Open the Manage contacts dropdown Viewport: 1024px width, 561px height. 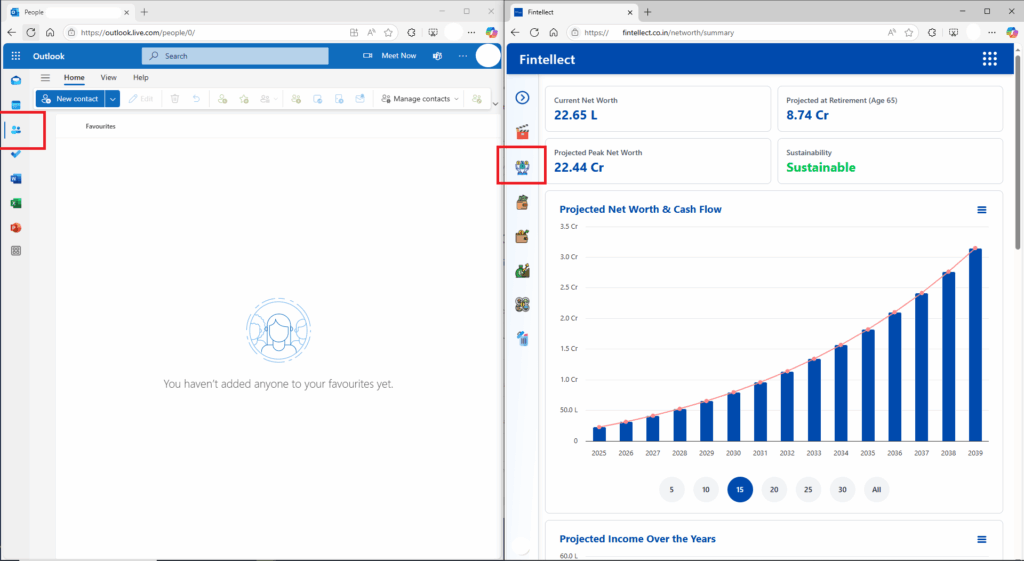click(x=421, y=99)
